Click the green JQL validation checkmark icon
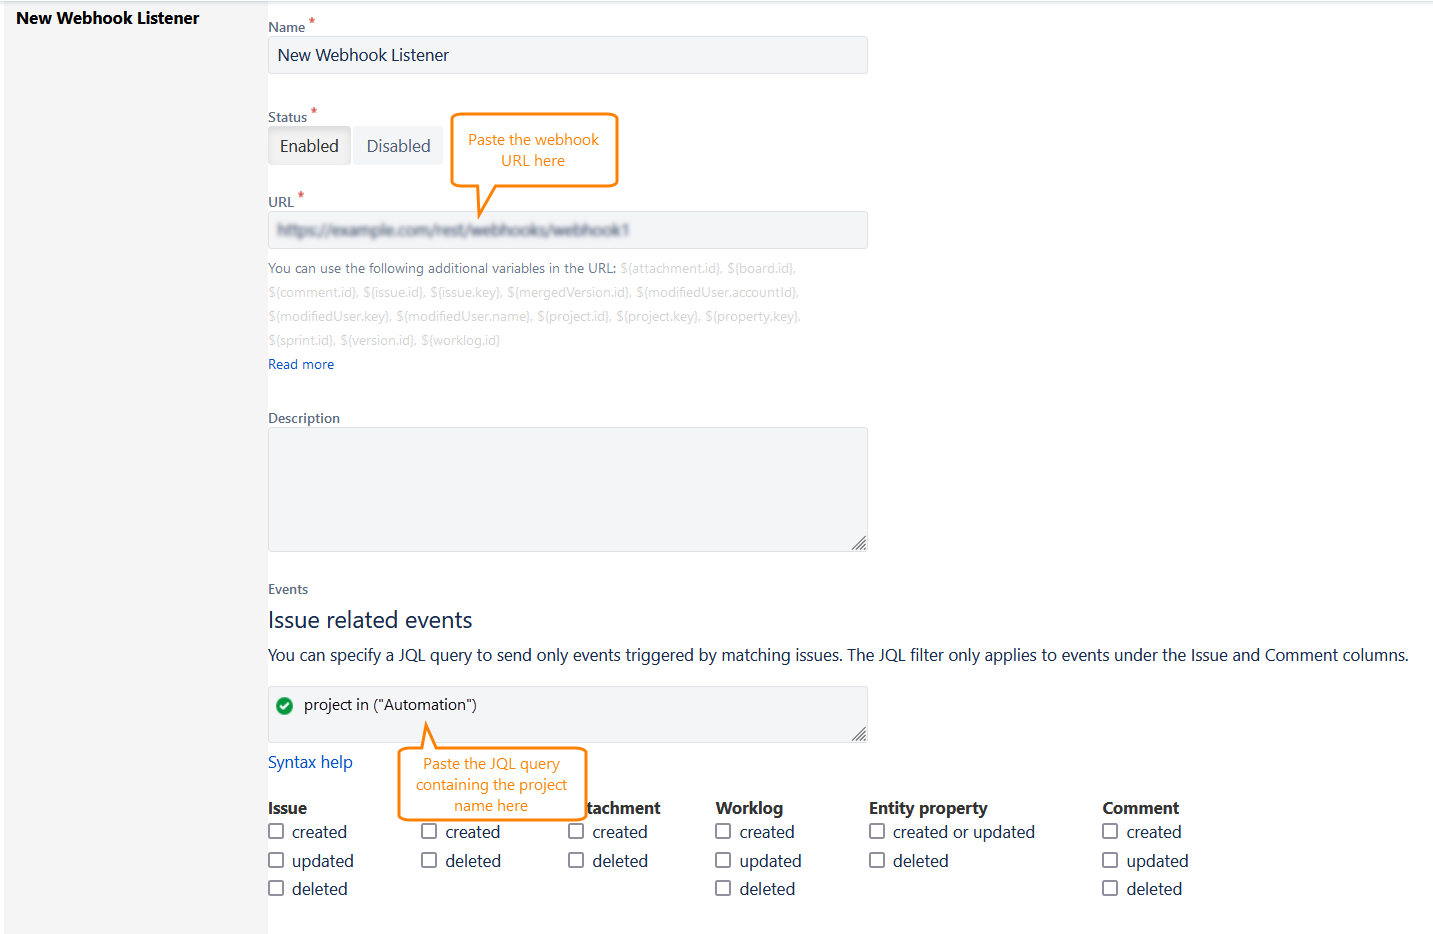This screenshot has width=1433, height=934. 285,706
